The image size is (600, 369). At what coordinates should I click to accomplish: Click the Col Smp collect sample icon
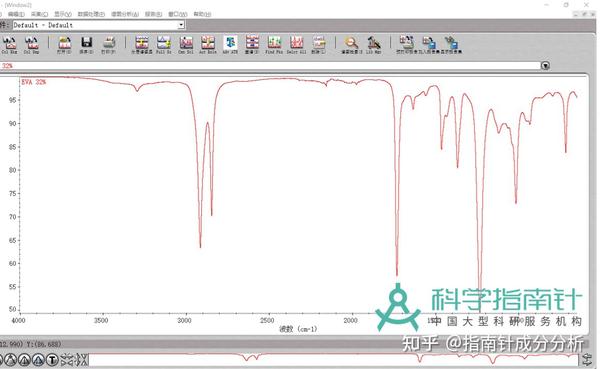(31, 45)
